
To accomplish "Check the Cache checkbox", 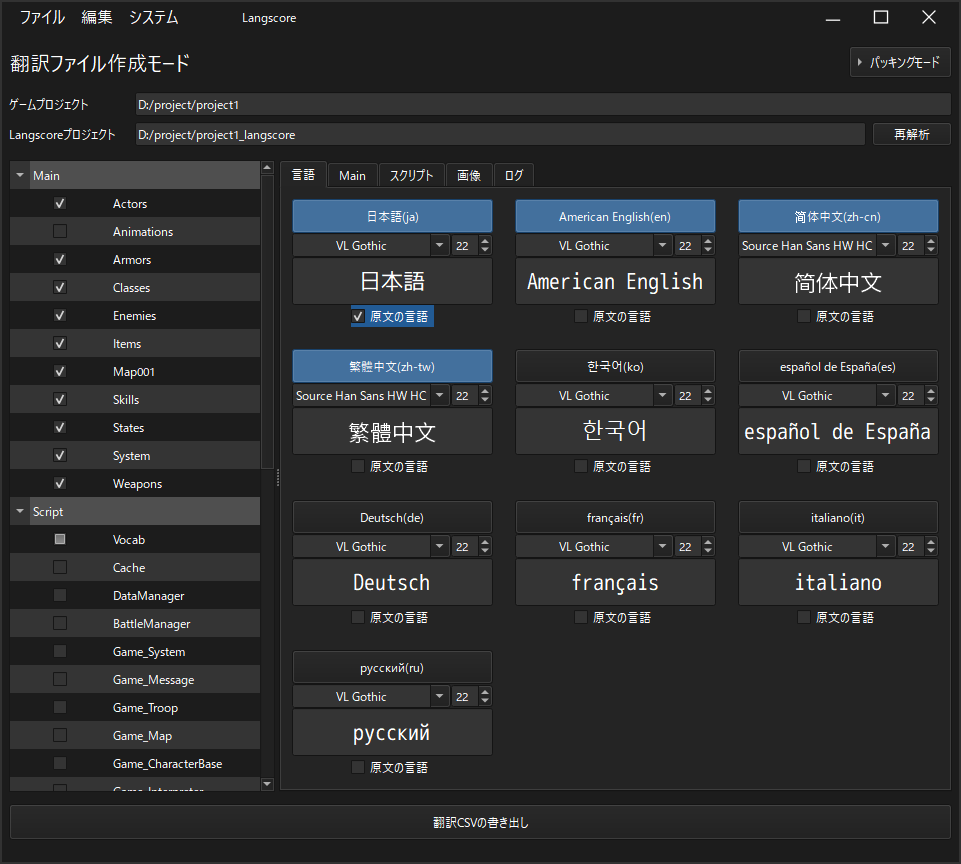I will coord(60,567).
